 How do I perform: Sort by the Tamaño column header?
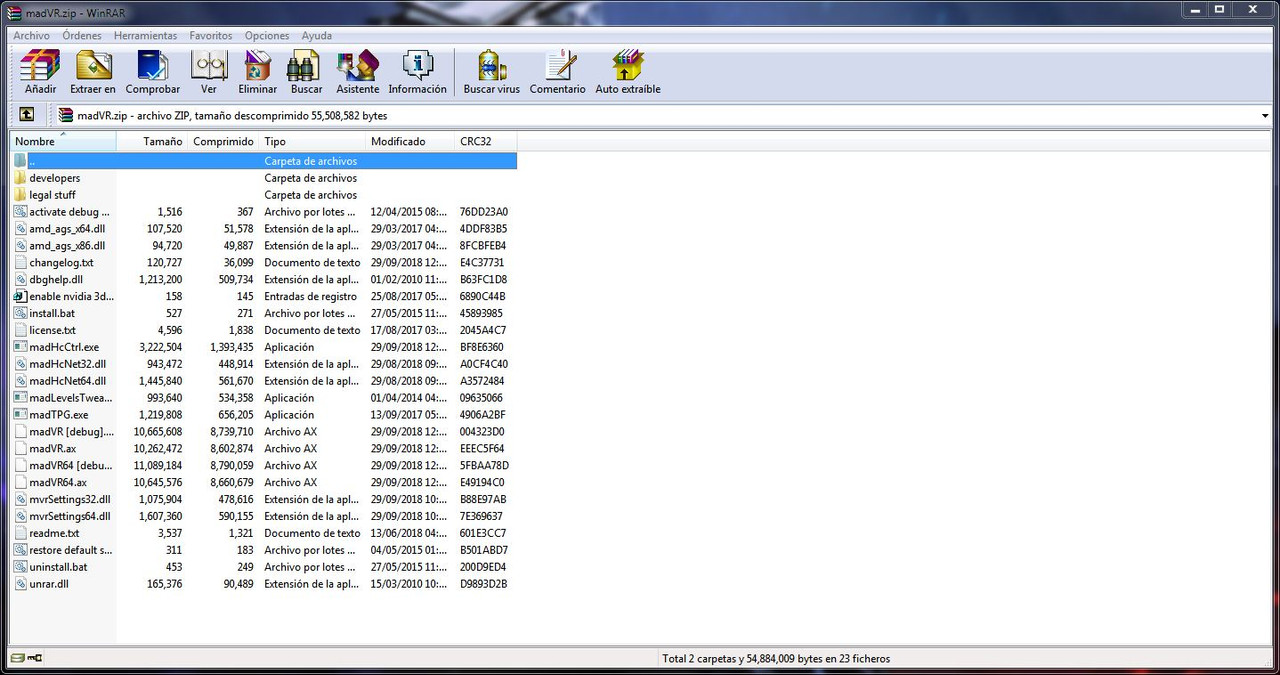point(152,142)
